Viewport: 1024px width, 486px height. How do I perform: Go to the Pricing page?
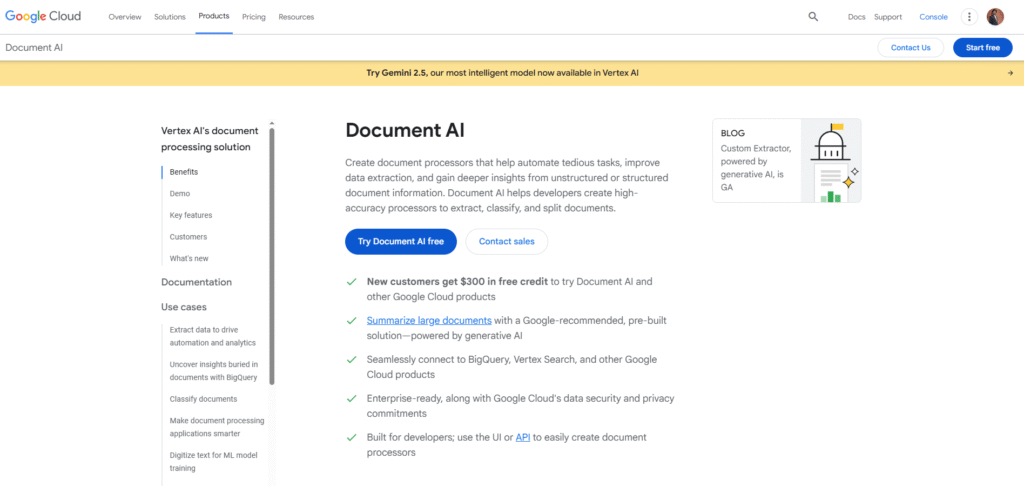(254, 17)
